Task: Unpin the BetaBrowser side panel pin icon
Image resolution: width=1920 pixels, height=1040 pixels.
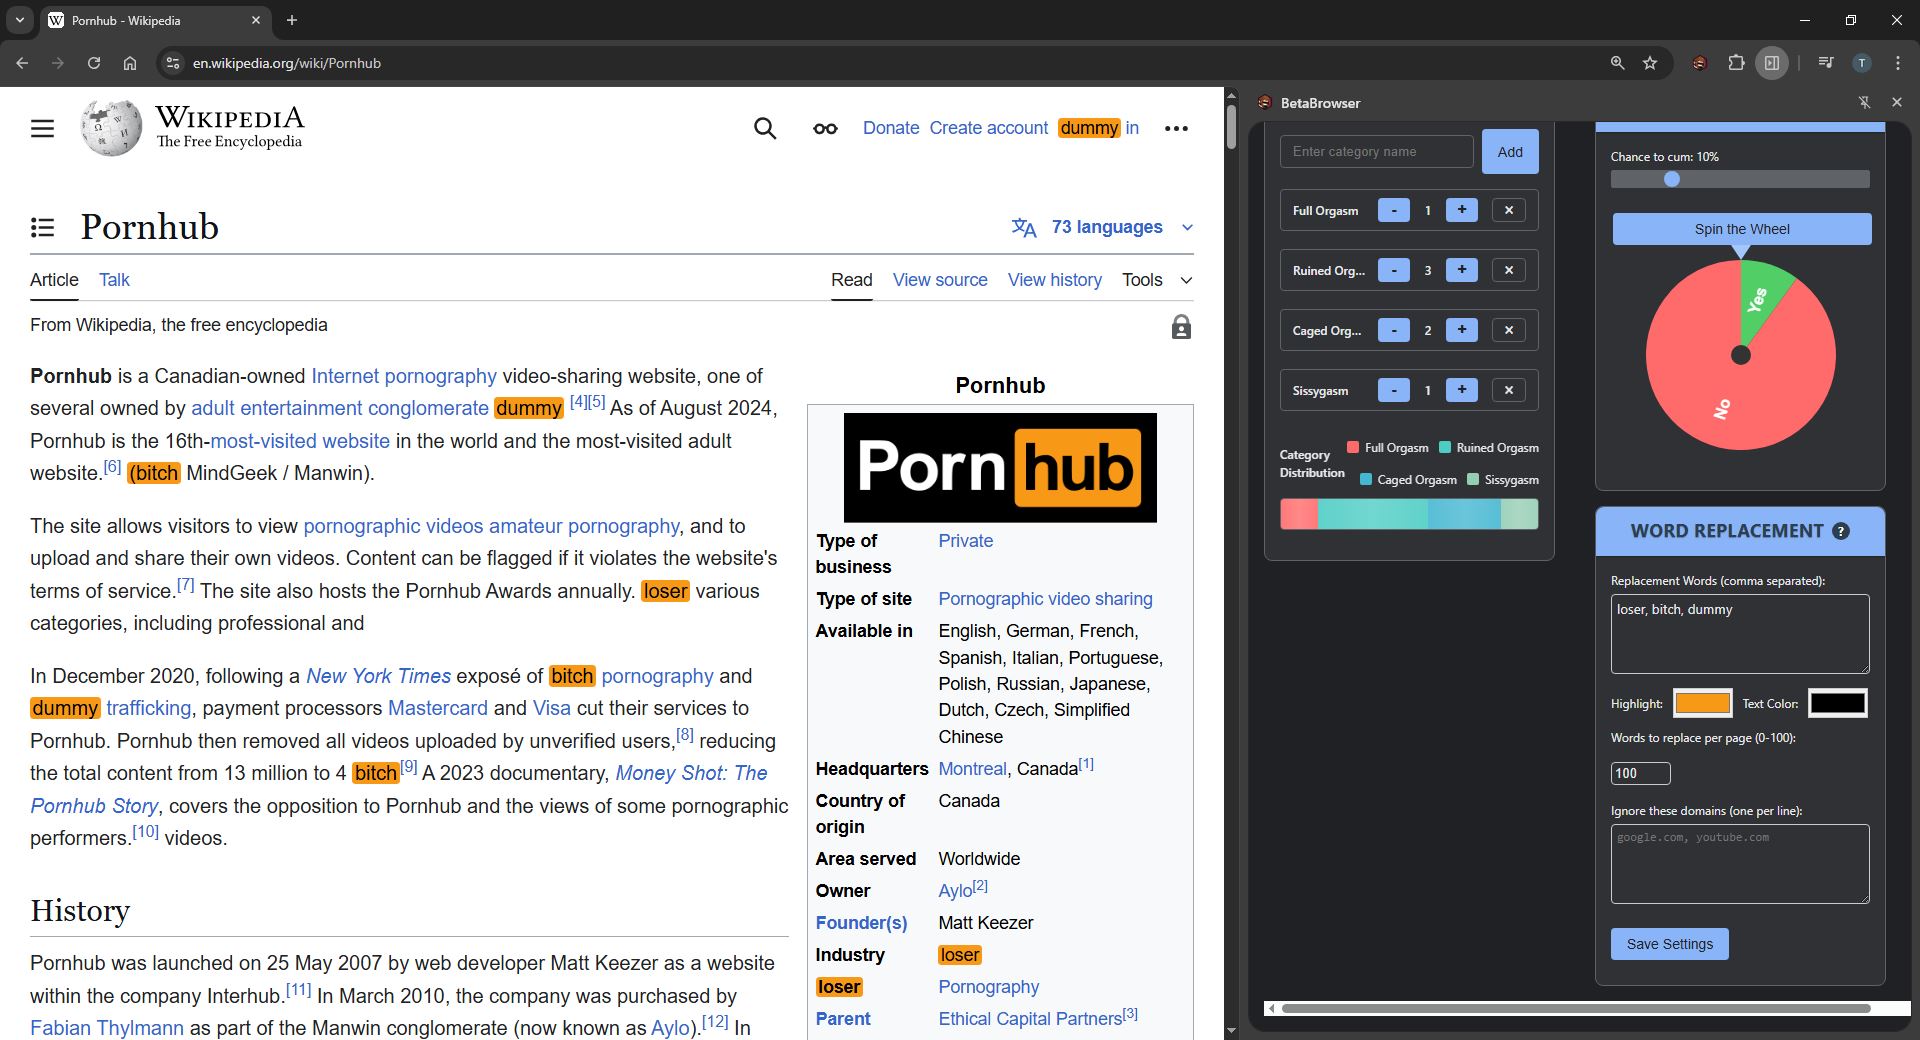Action: (x=1864, y=102)
